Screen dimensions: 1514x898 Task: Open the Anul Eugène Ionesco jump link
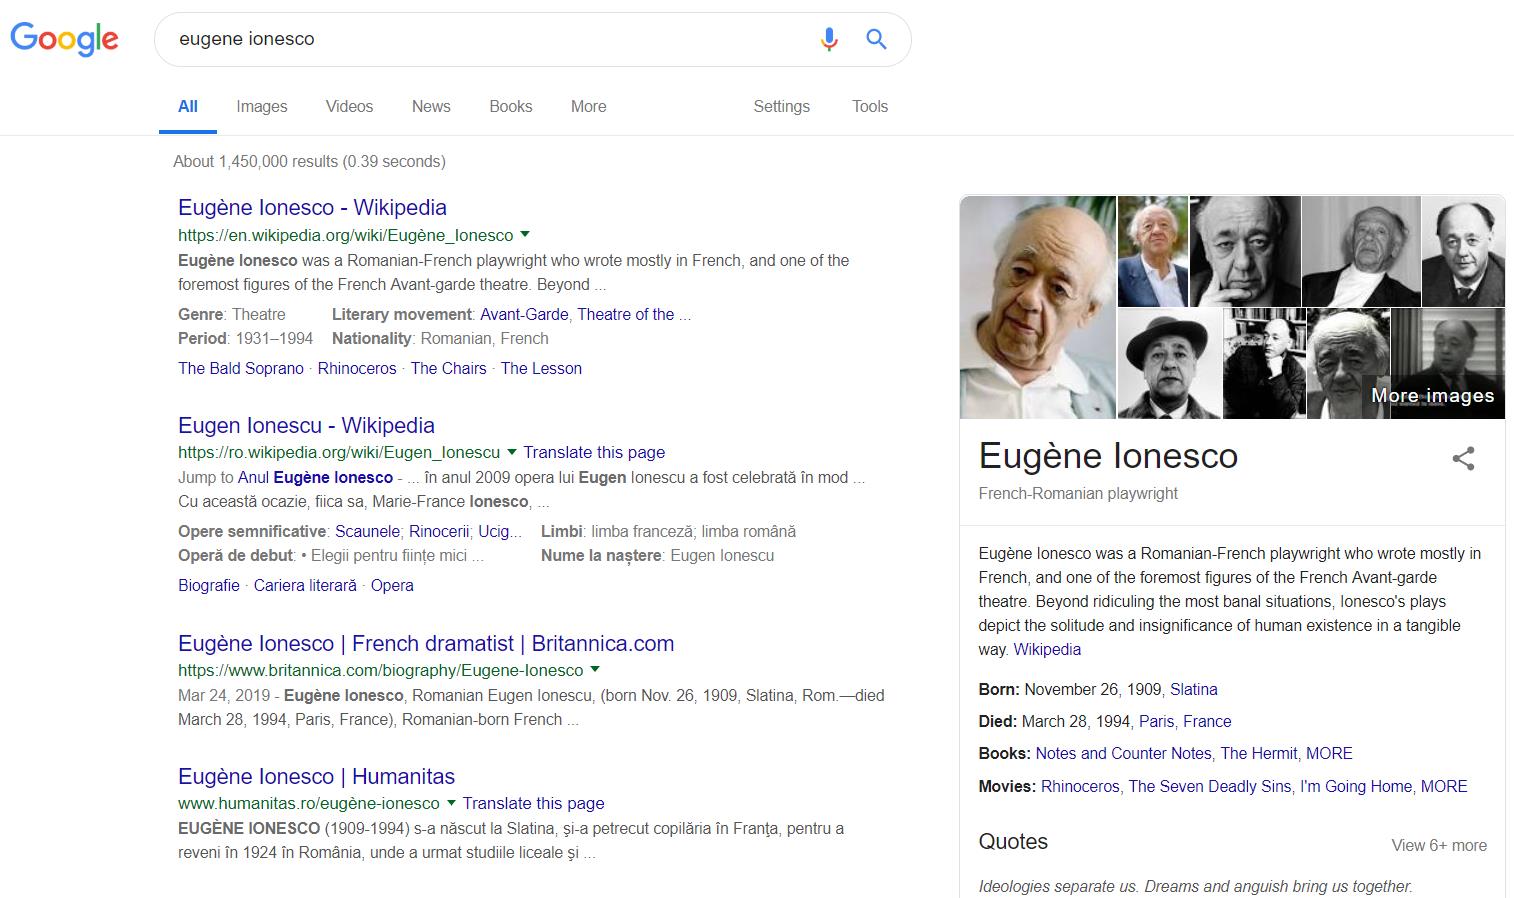point(315,477)
